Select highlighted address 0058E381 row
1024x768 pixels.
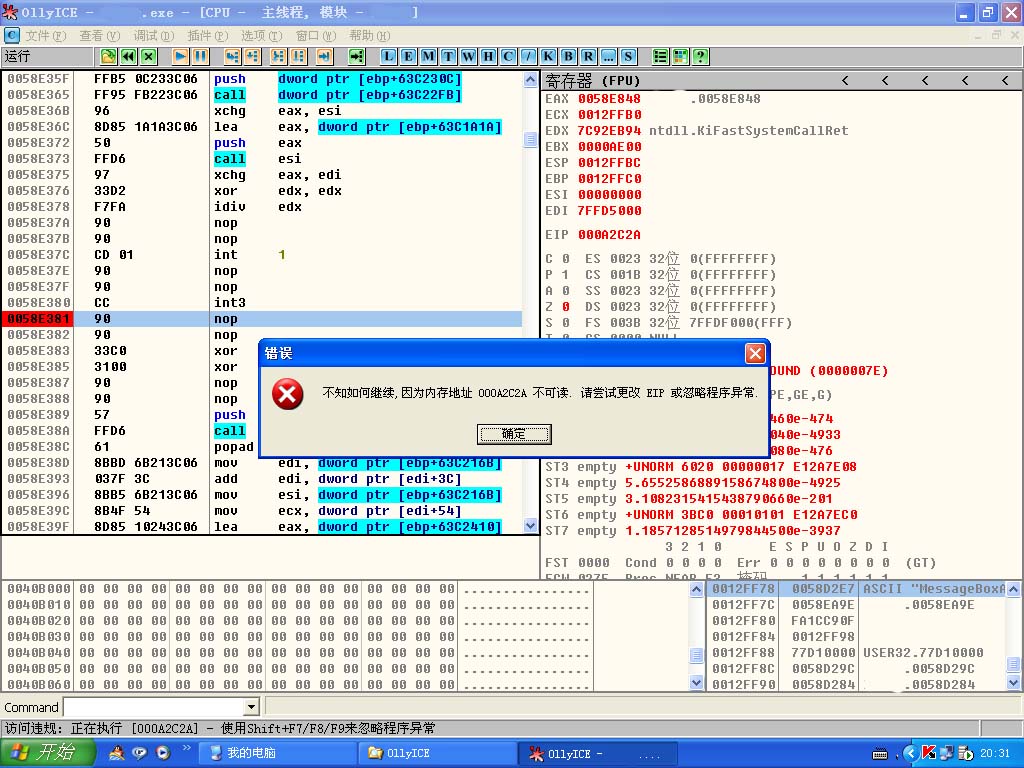click(262, 319)
